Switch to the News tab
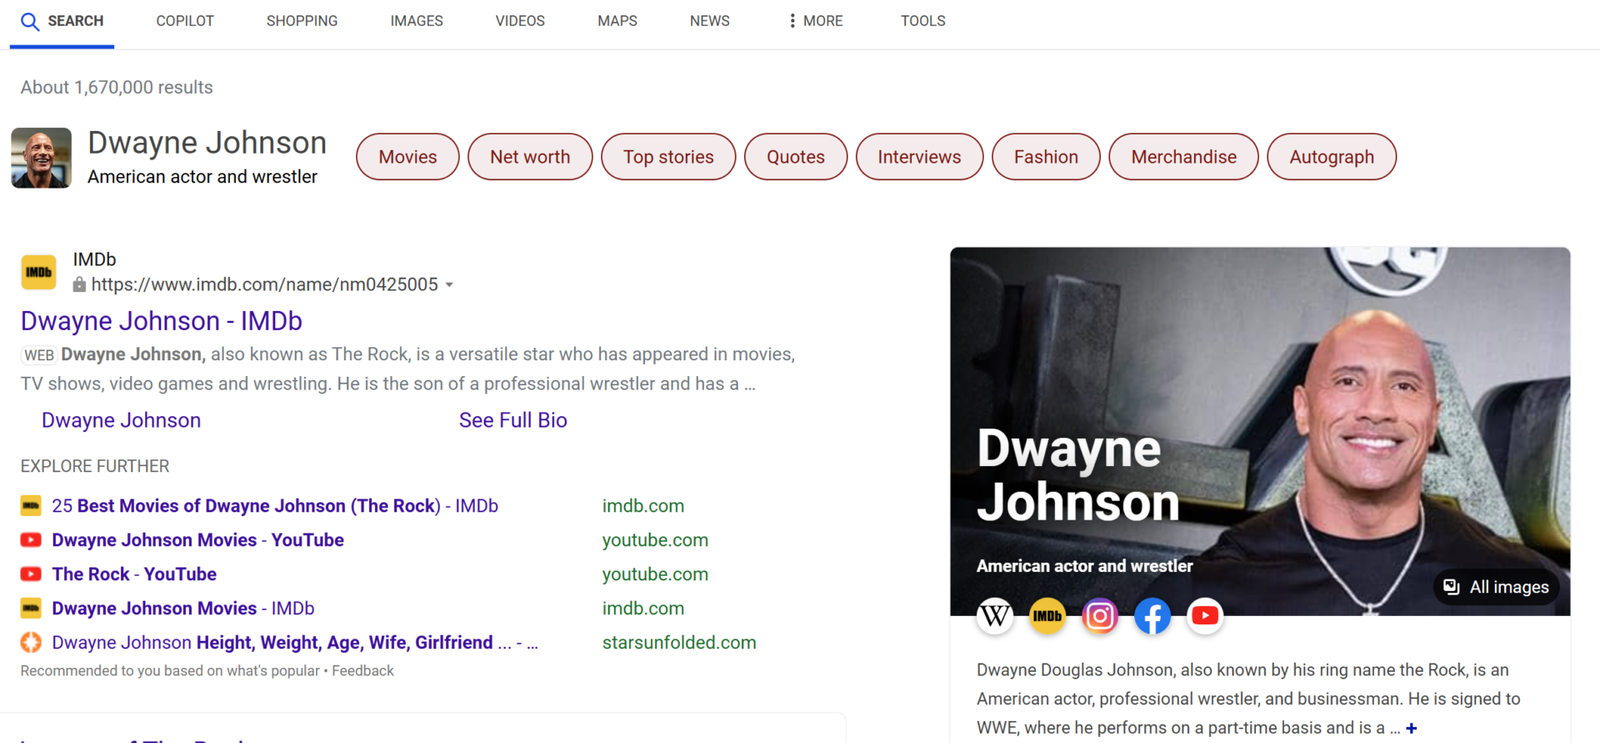This screenshot has width=1600, height=743. coord(709,21)
